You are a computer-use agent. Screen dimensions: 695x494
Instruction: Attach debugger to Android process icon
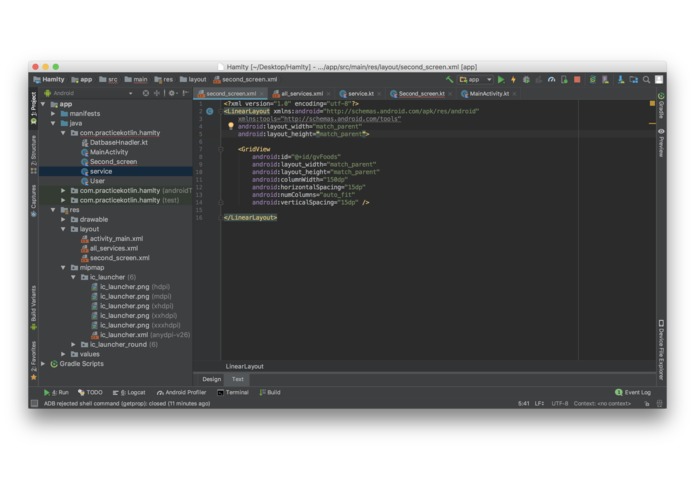pos(564,79)
